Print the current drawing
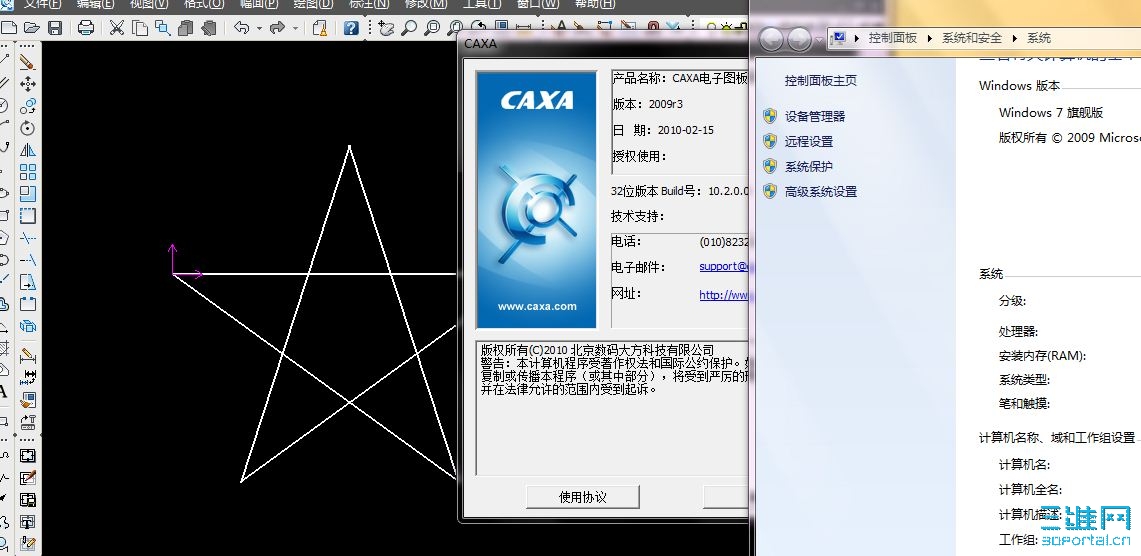This screenshot has width=1141, height=556. pyautogui.click(x=86, y=28)
